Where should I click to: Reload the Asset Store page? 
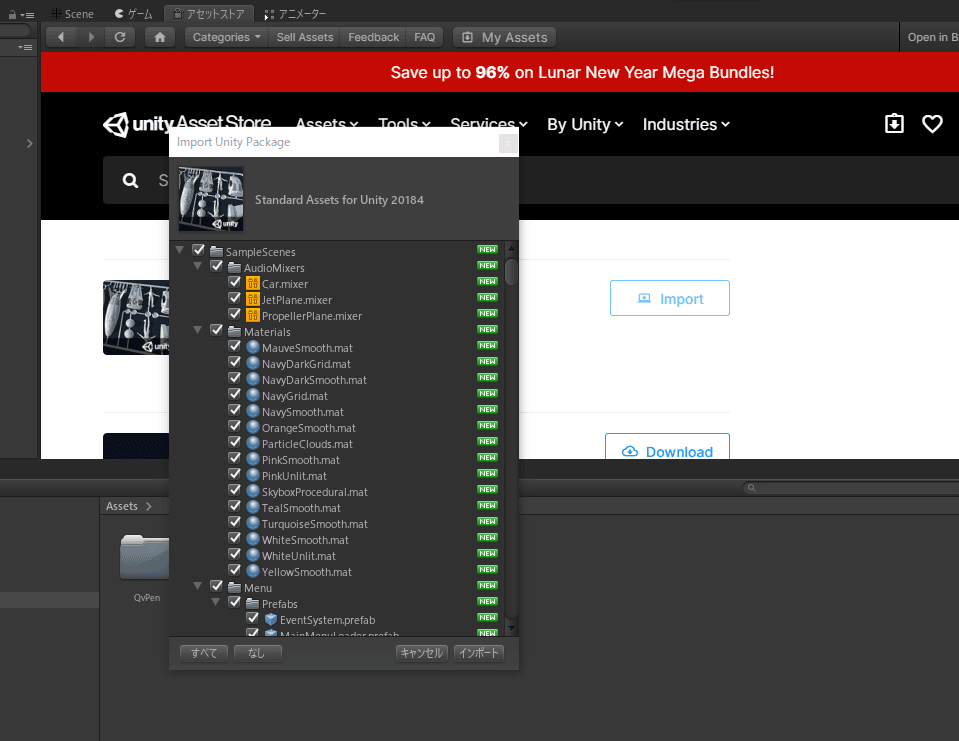click(119, 37)
